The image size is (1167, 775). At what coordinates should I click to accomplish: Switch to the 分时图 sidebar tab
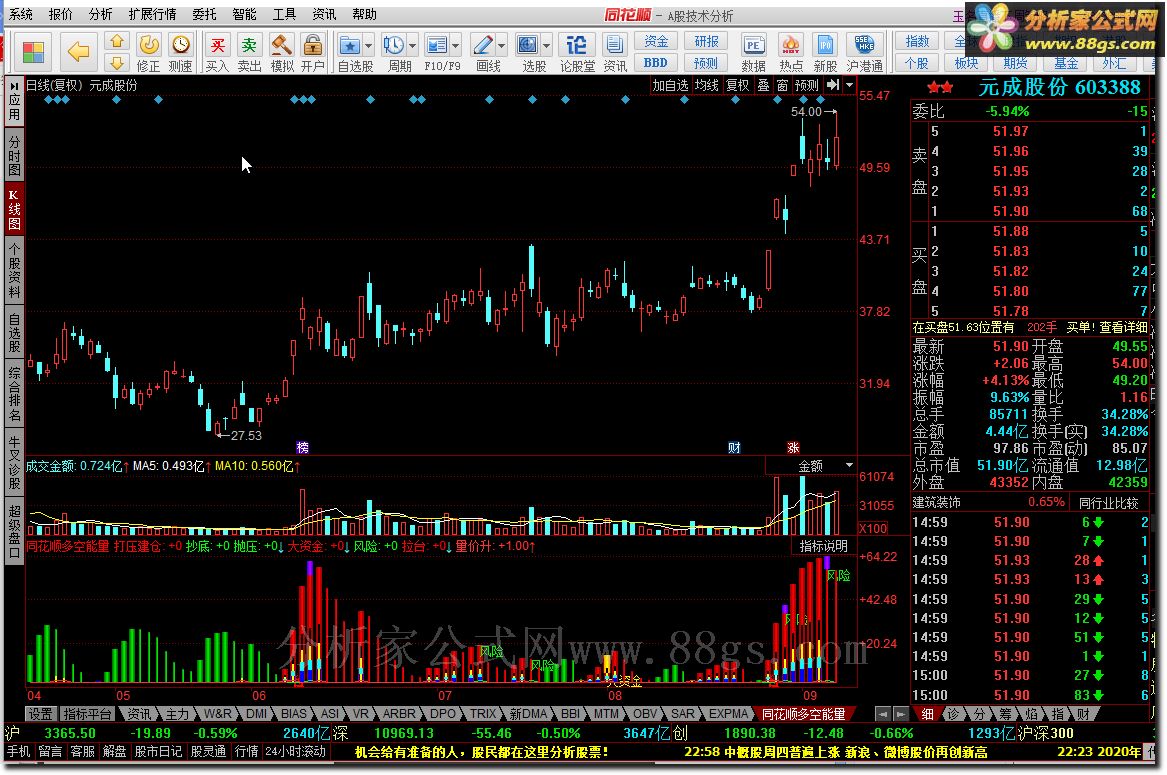(x=14, y=156)
